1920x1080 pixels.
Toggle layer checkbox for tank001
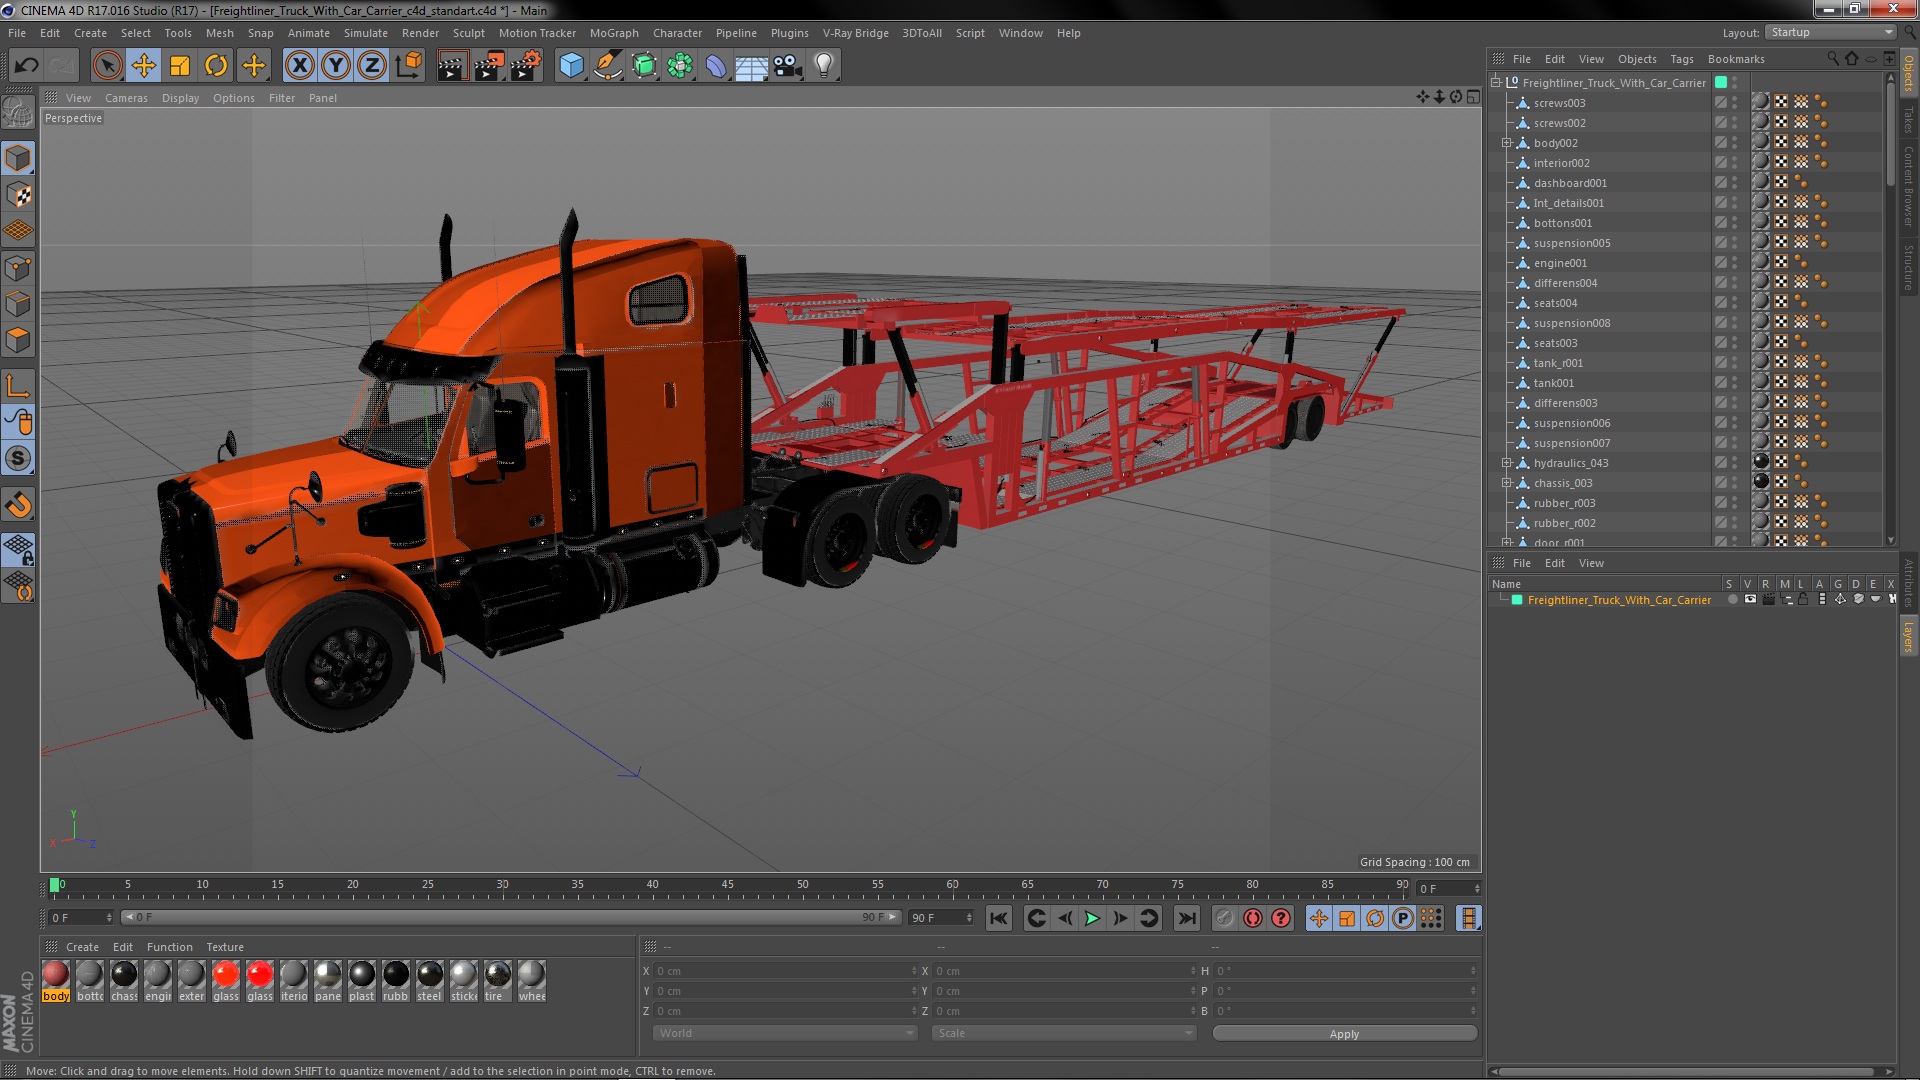tap(1721, 382)
